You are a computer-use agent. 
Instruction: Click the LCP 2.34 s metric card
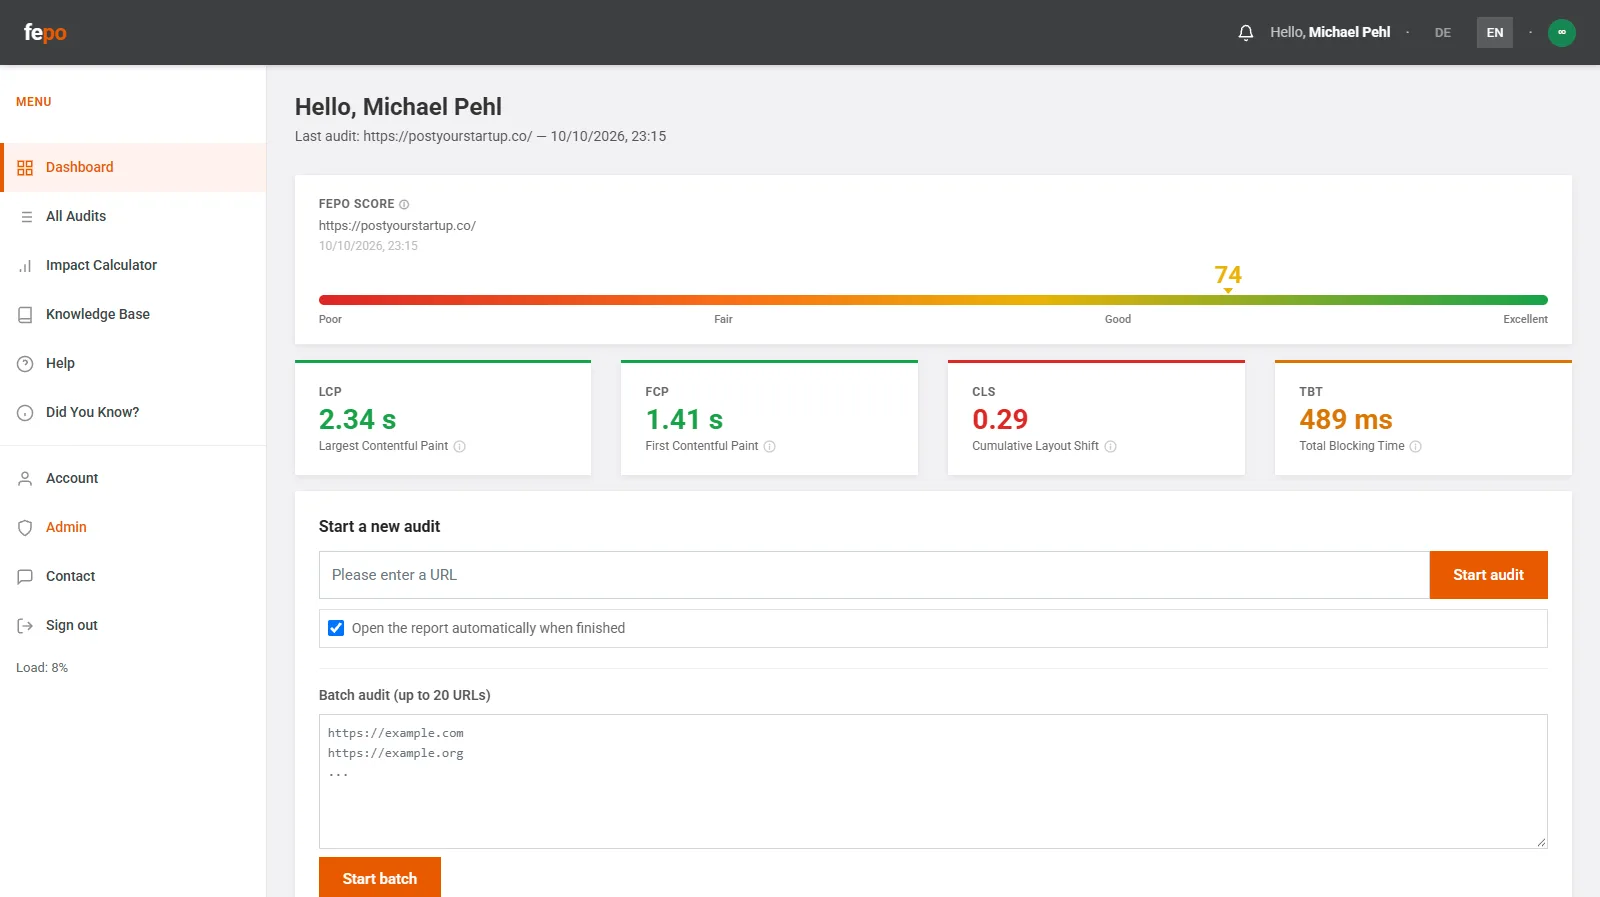tap(443, 418)
